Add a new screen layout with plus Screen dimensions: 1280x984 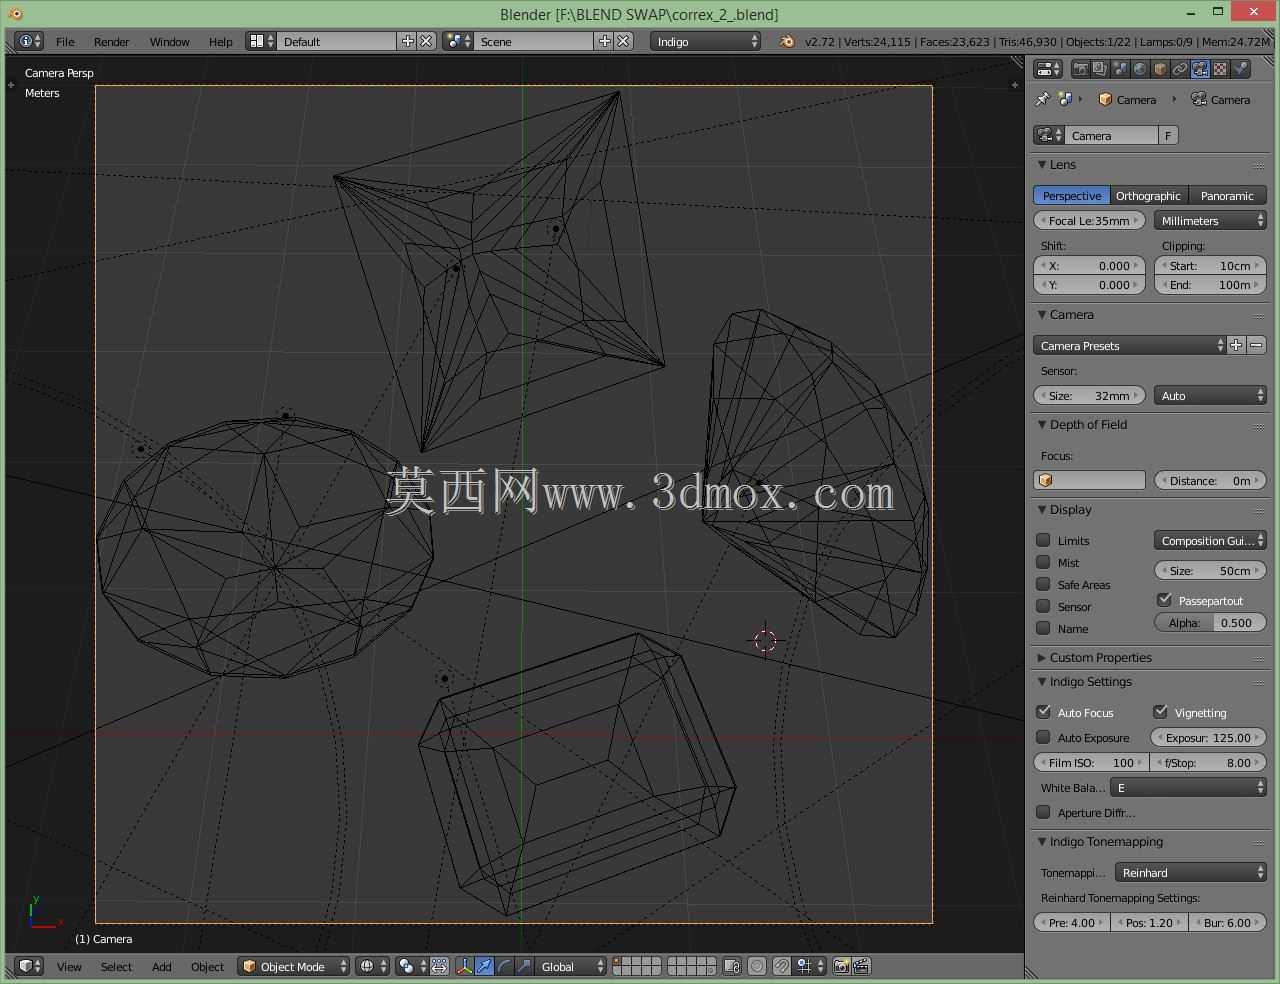point(408,41)
